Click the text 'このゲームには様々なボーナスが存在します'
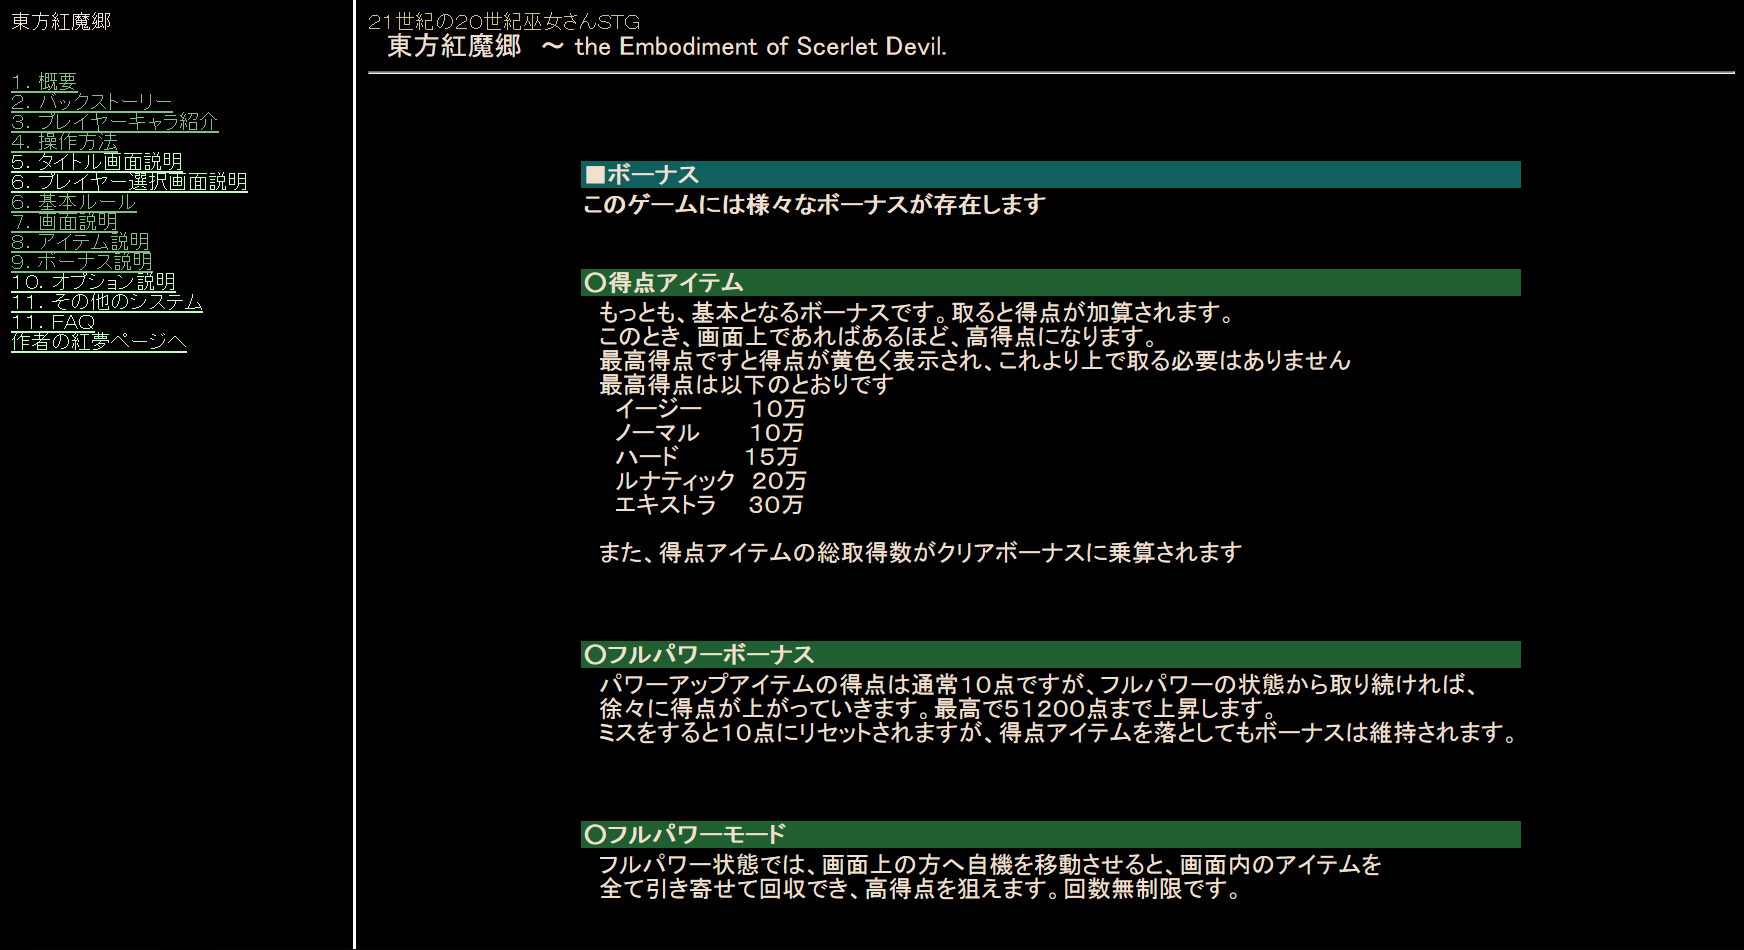Viewport: 1744px width, 950px height. coord(815,205)
